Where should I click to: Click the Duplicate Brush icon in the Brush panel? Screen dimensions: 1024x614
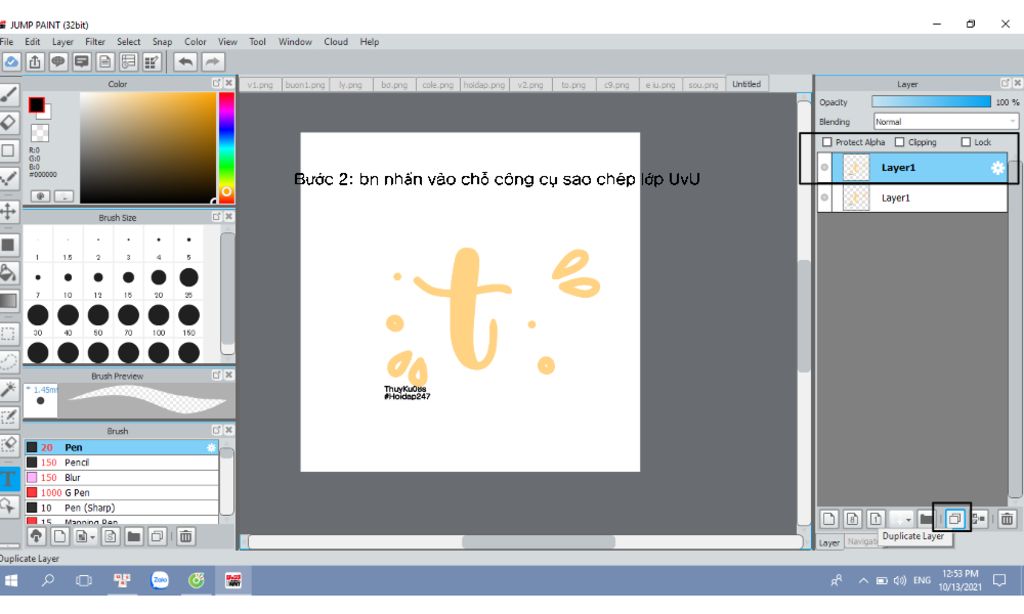[157, 537]
